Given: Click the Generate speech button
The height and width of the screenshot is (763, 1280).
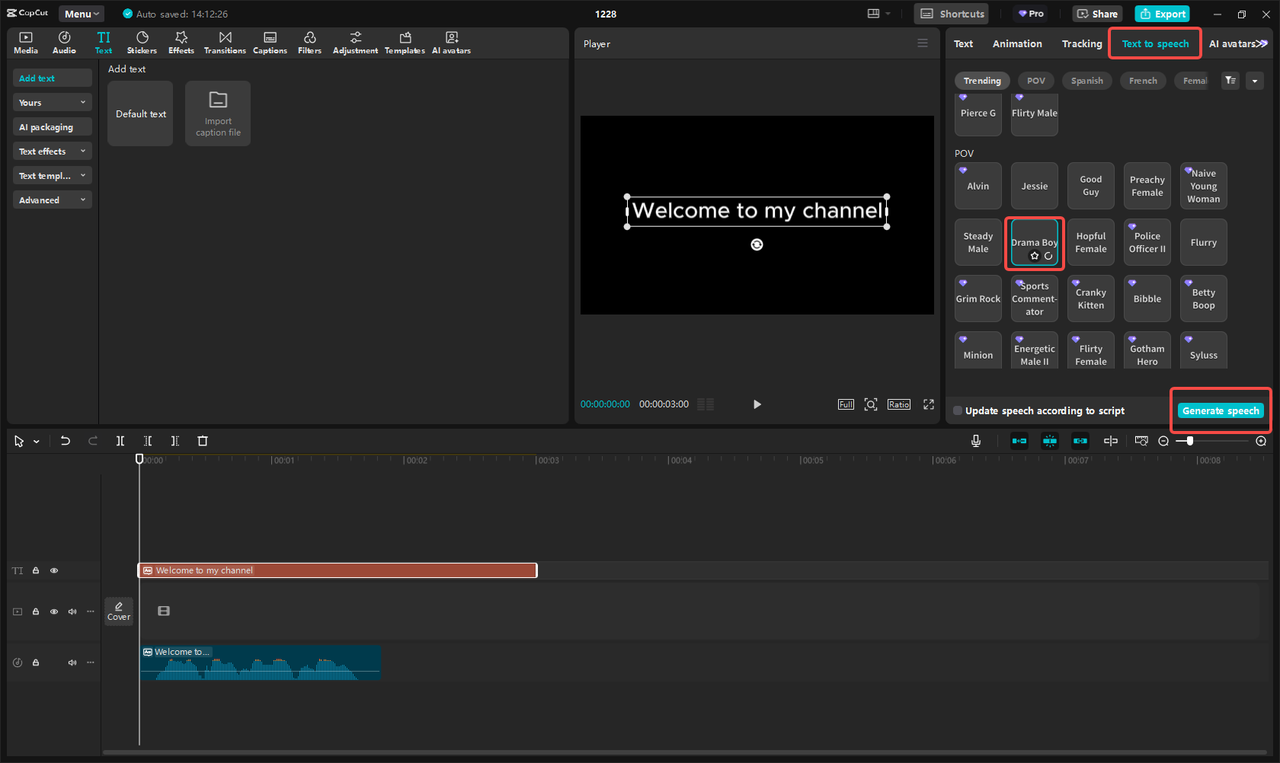Looking at the screenshot, I should coord(1220,411).
